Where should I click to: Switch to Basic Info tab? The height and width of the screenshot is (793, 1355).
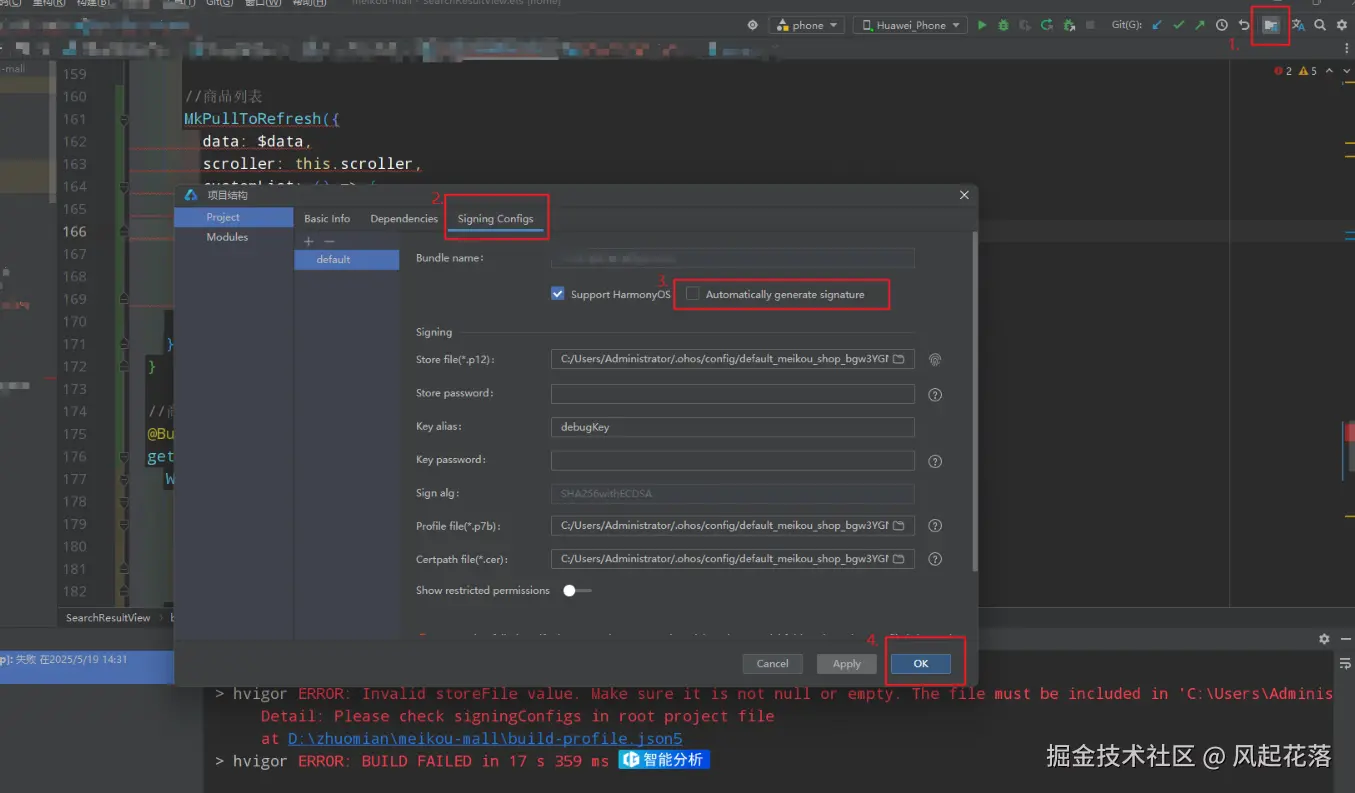(327, 218)
